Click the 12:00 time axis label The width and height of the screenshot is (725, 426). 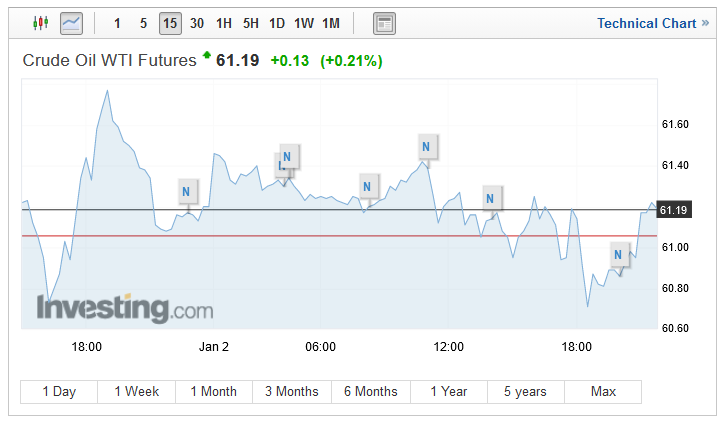coord(449,346)
